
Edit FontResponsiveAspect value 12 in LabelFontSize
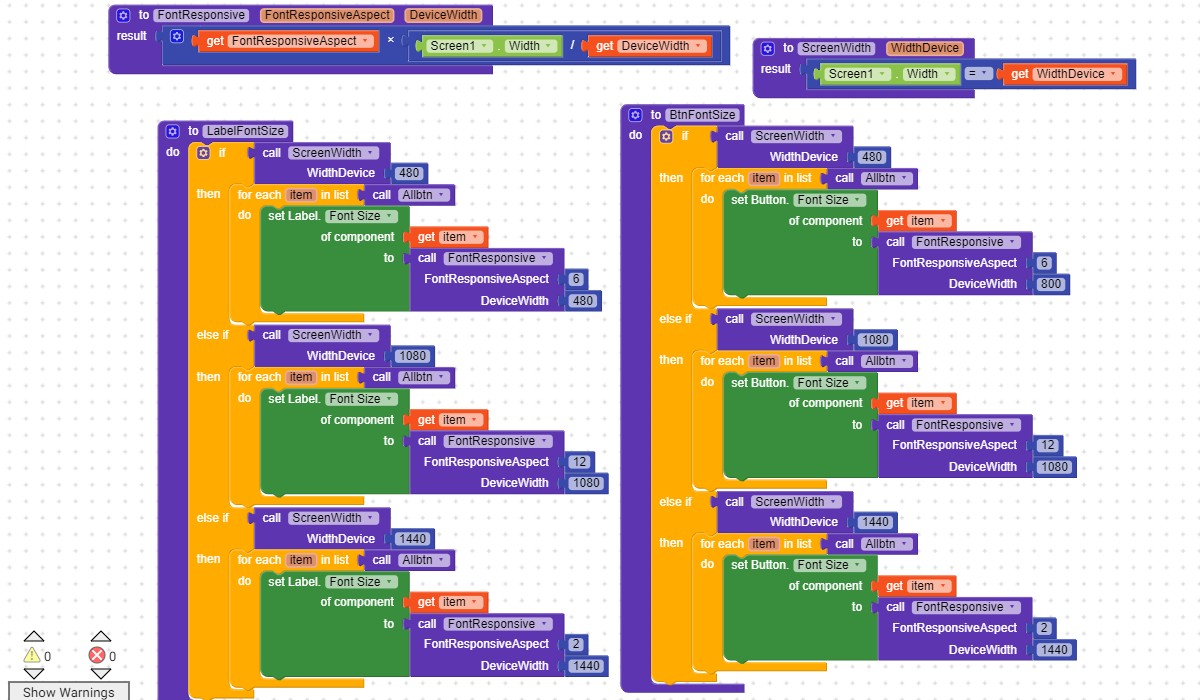[578, 462]
